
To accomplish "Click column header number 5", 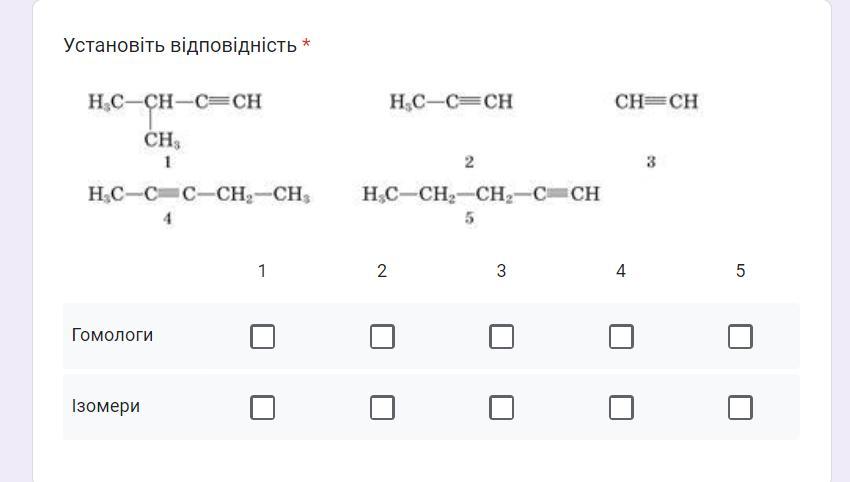I will 740,271.
